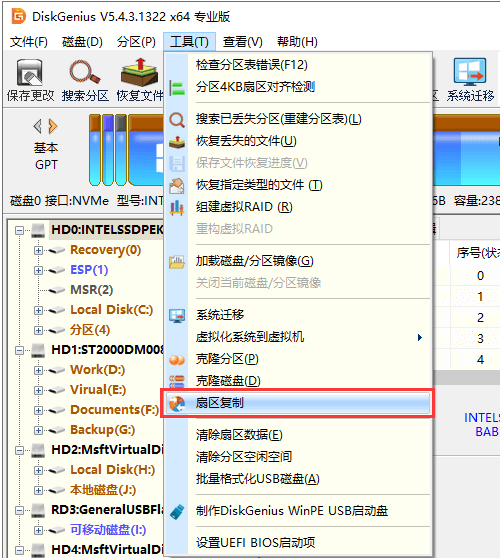Click the orange discs icon beside 克隆分区
502x559 pixels.
(177, 360)
